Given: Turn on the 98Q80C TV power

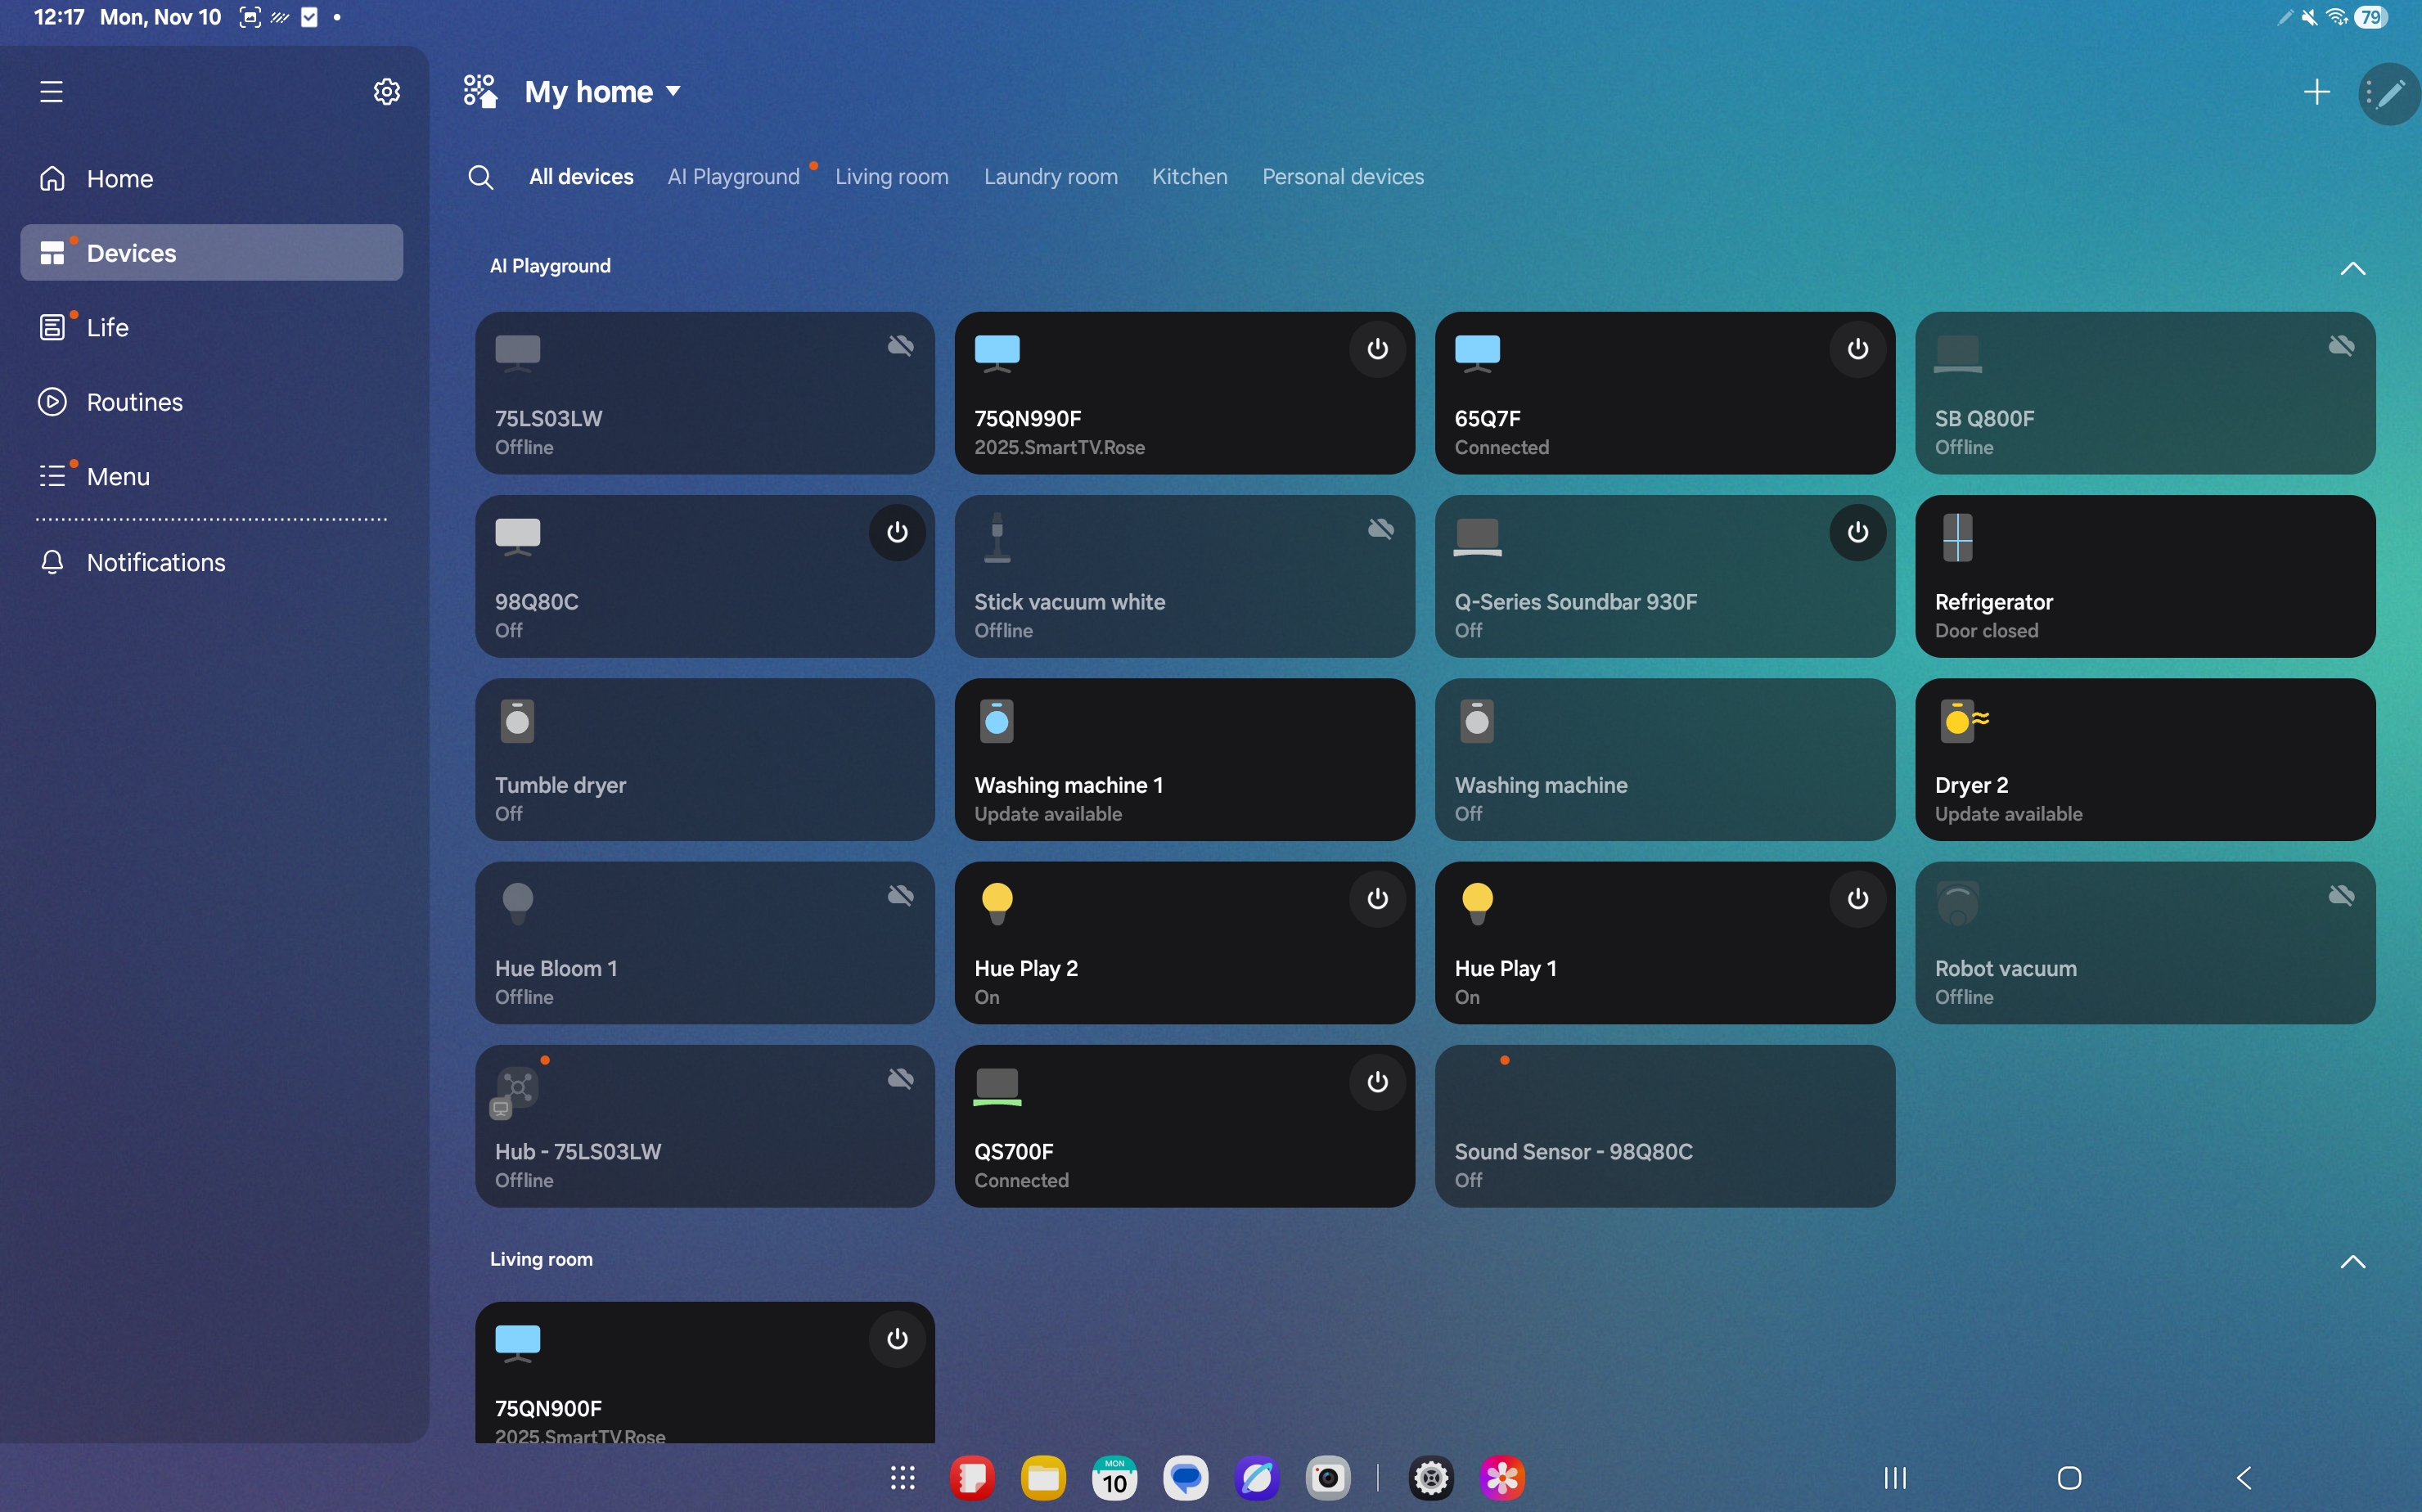Looking at the screenshot, I should pos(897,532).
